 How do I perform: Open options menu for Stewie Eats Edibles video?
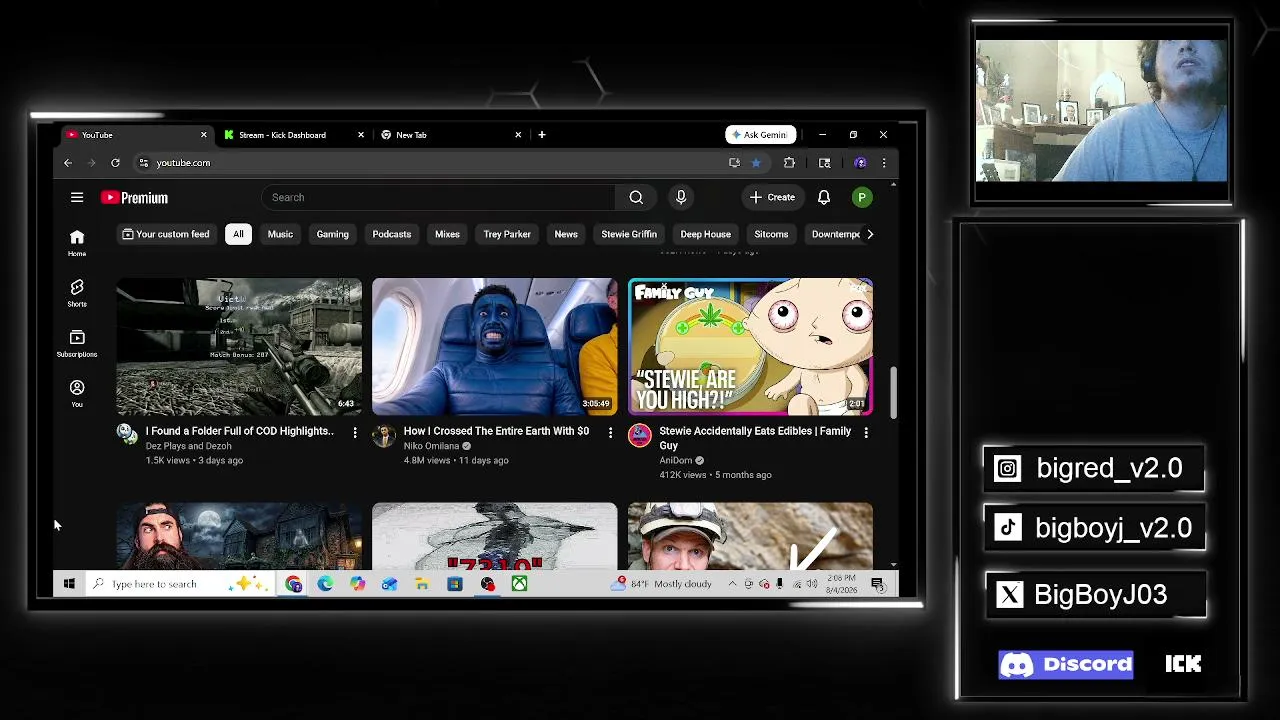(866, 432)
